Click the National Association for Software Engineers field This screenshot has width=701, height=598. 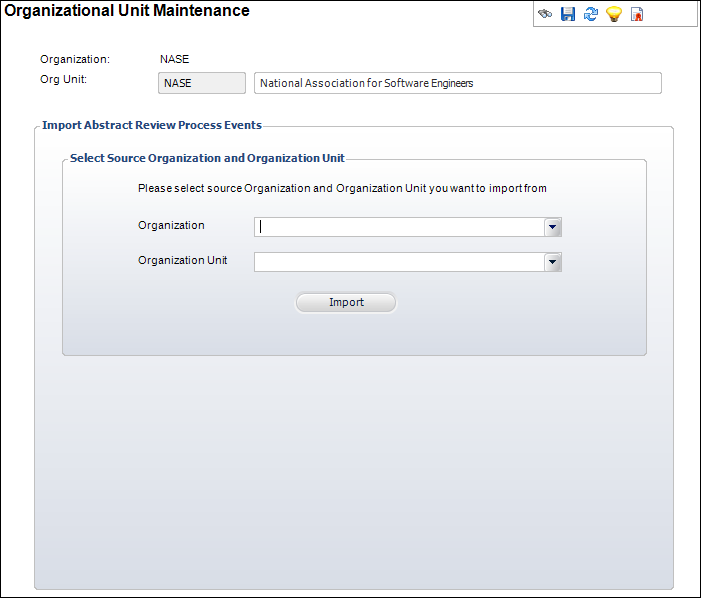pos(457,83)
